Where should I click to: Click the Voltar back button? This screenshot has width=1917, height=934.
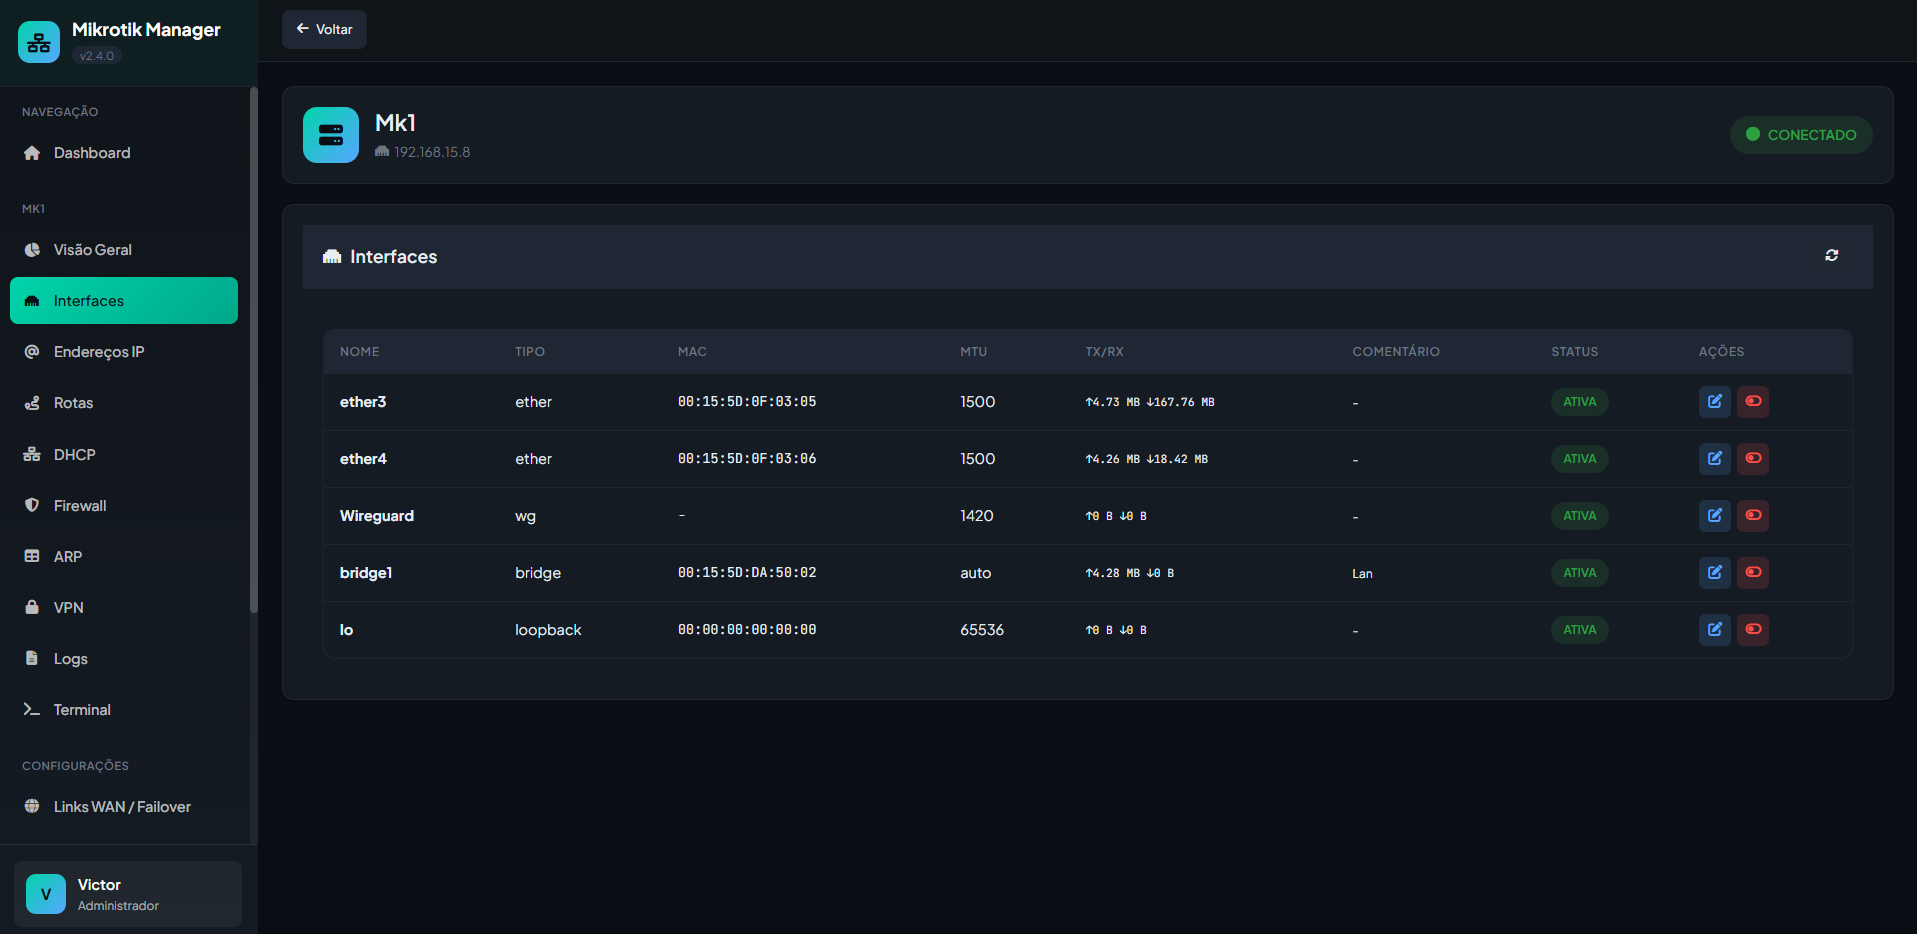click(324, 30)
